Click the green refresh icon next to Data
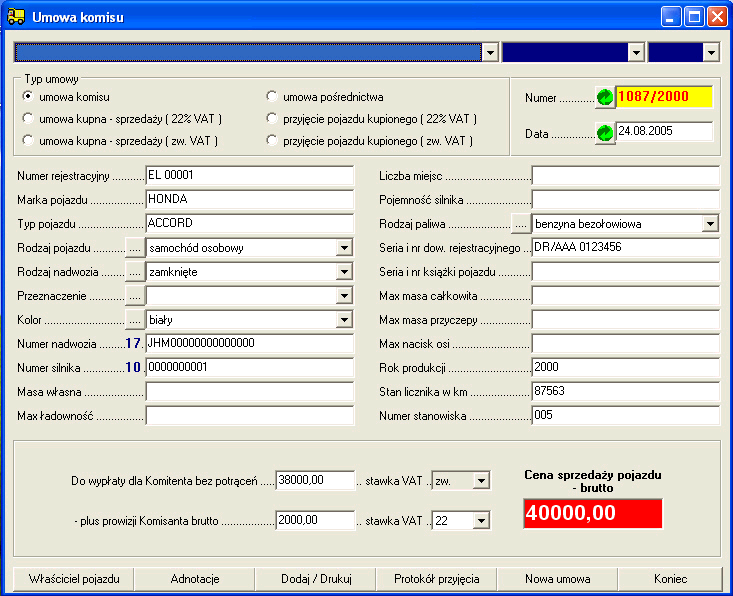This screenshot has width=733, height=596. pos(605,133)
